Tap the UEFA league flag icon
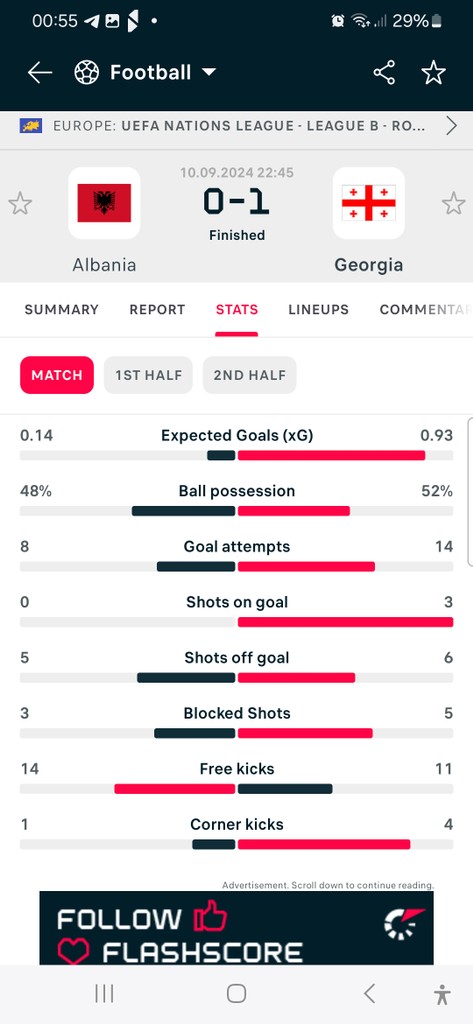This screenshot has width=473, height=1024. coord(31,125)
